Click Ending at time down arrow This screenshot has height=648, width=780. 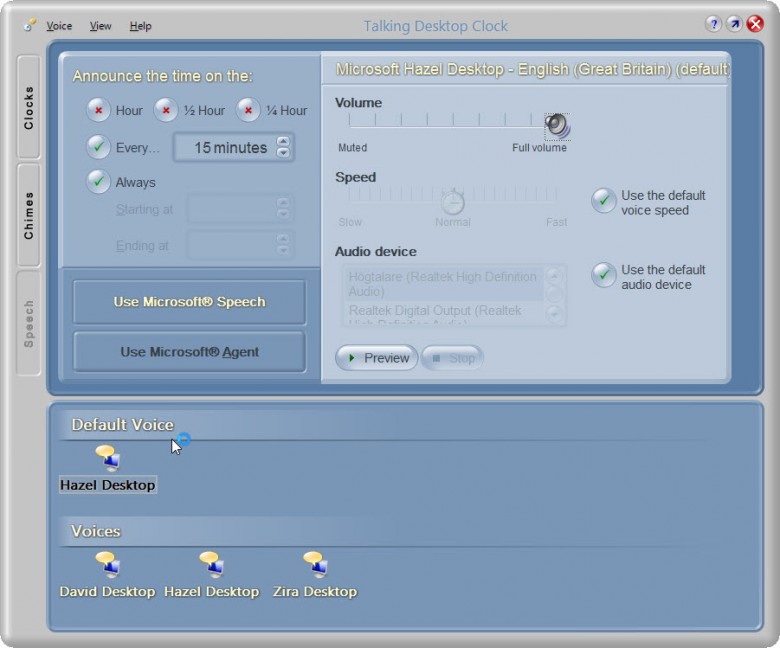[283, 250]
